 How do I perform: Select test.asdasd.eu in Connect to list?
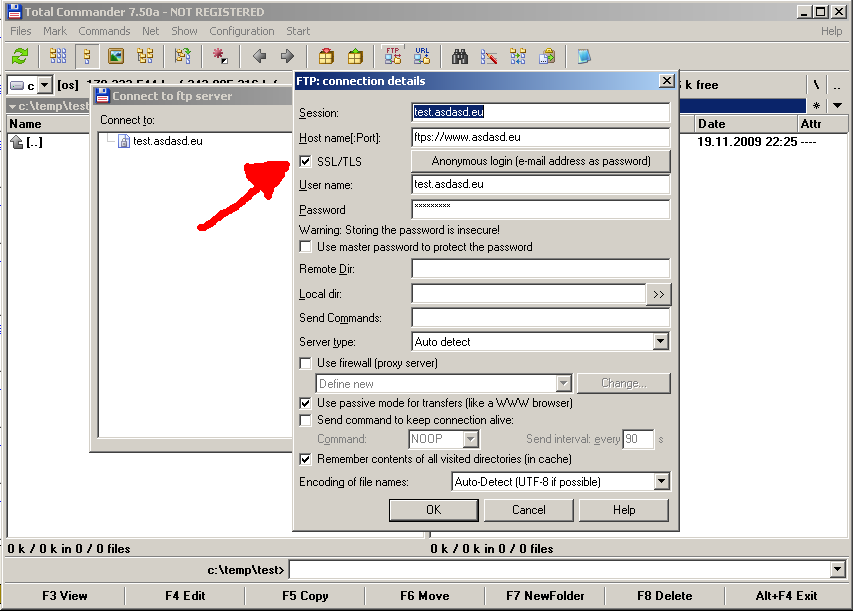pyautogui.click(x=168, y=141)
